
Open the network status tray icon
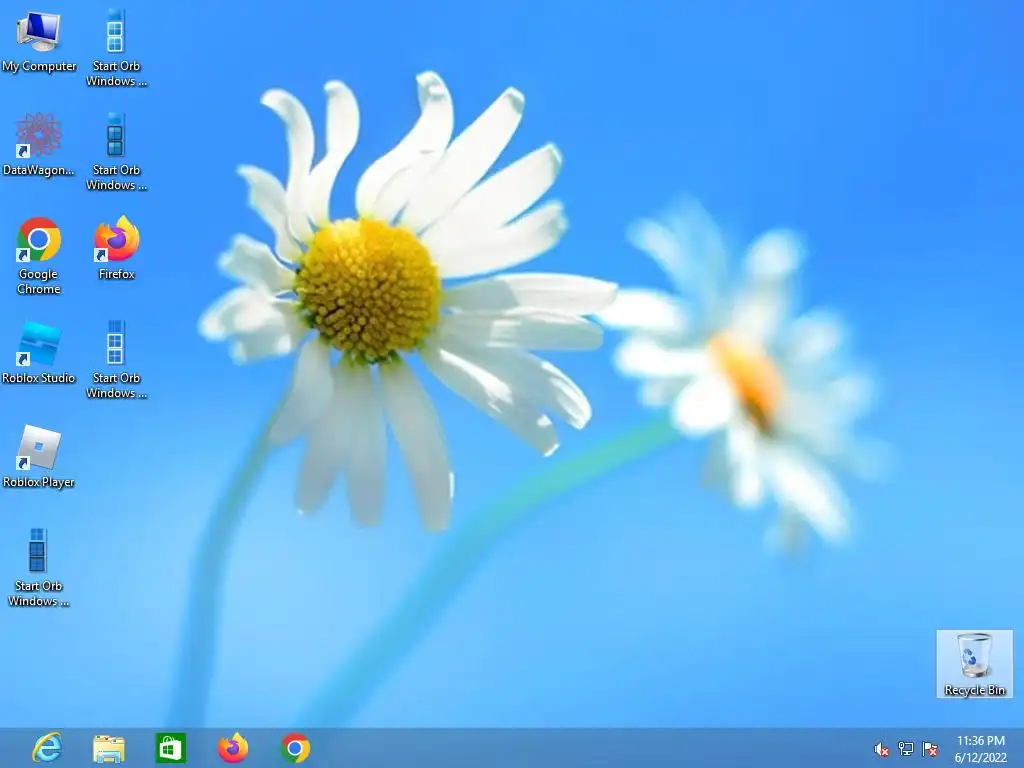(906, 749)
